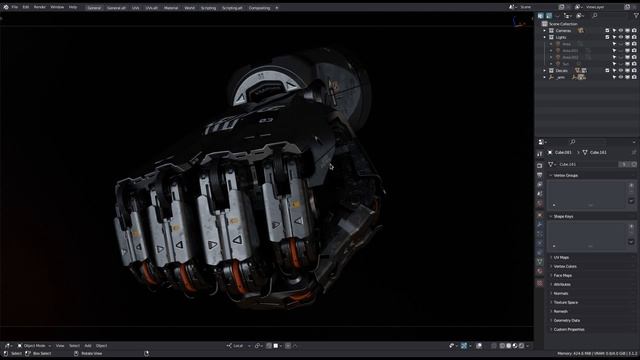Image resolution: width=640 pixels, height=360 pixels.
Task: Click the outliner filter funnel icon
Action: coord(636,16)
